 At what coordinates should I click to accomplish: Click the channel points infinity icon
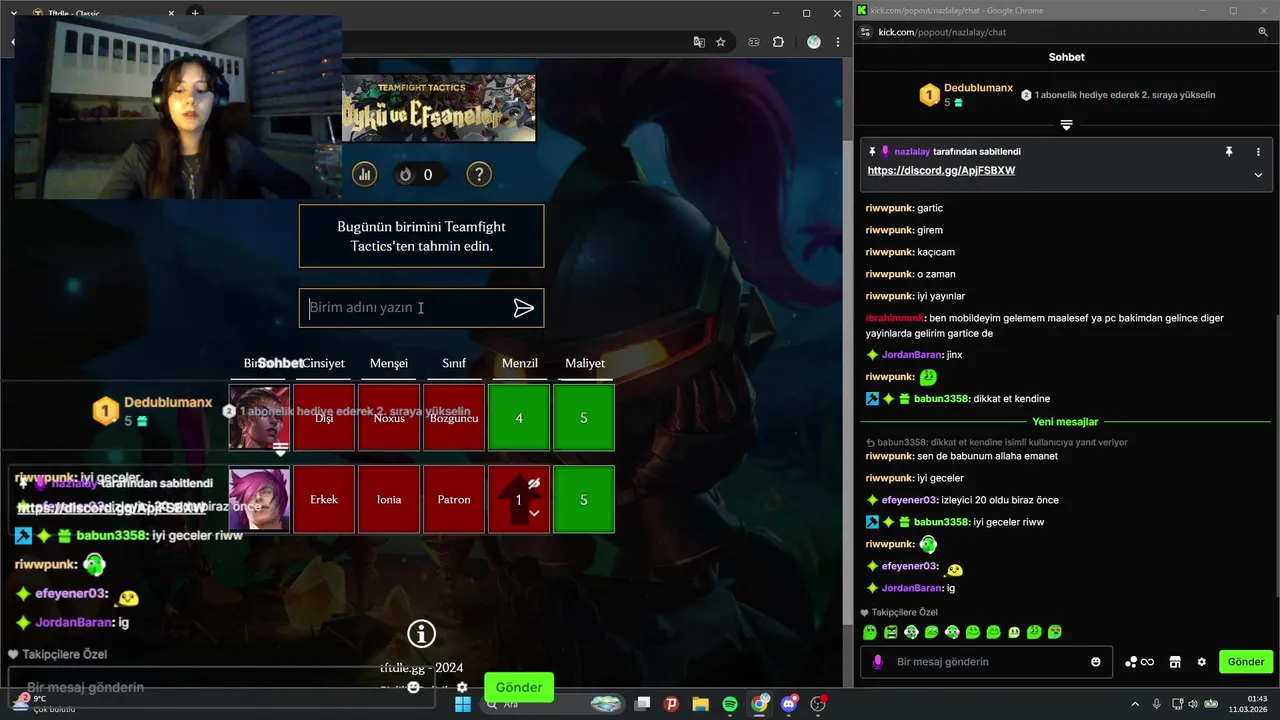(x=1139, y=662)
